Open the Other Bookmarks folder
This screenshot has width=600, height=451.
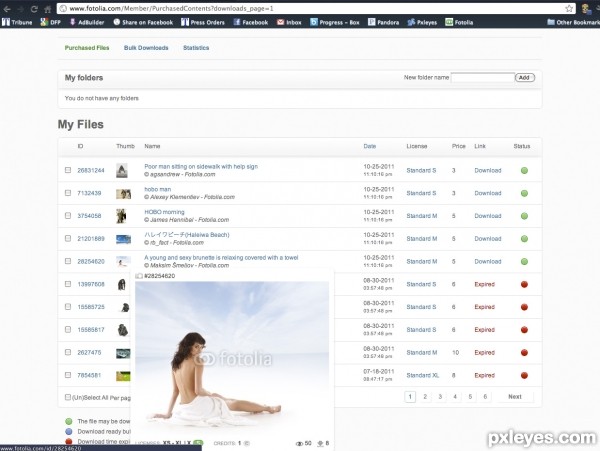(x=573, y=22)
